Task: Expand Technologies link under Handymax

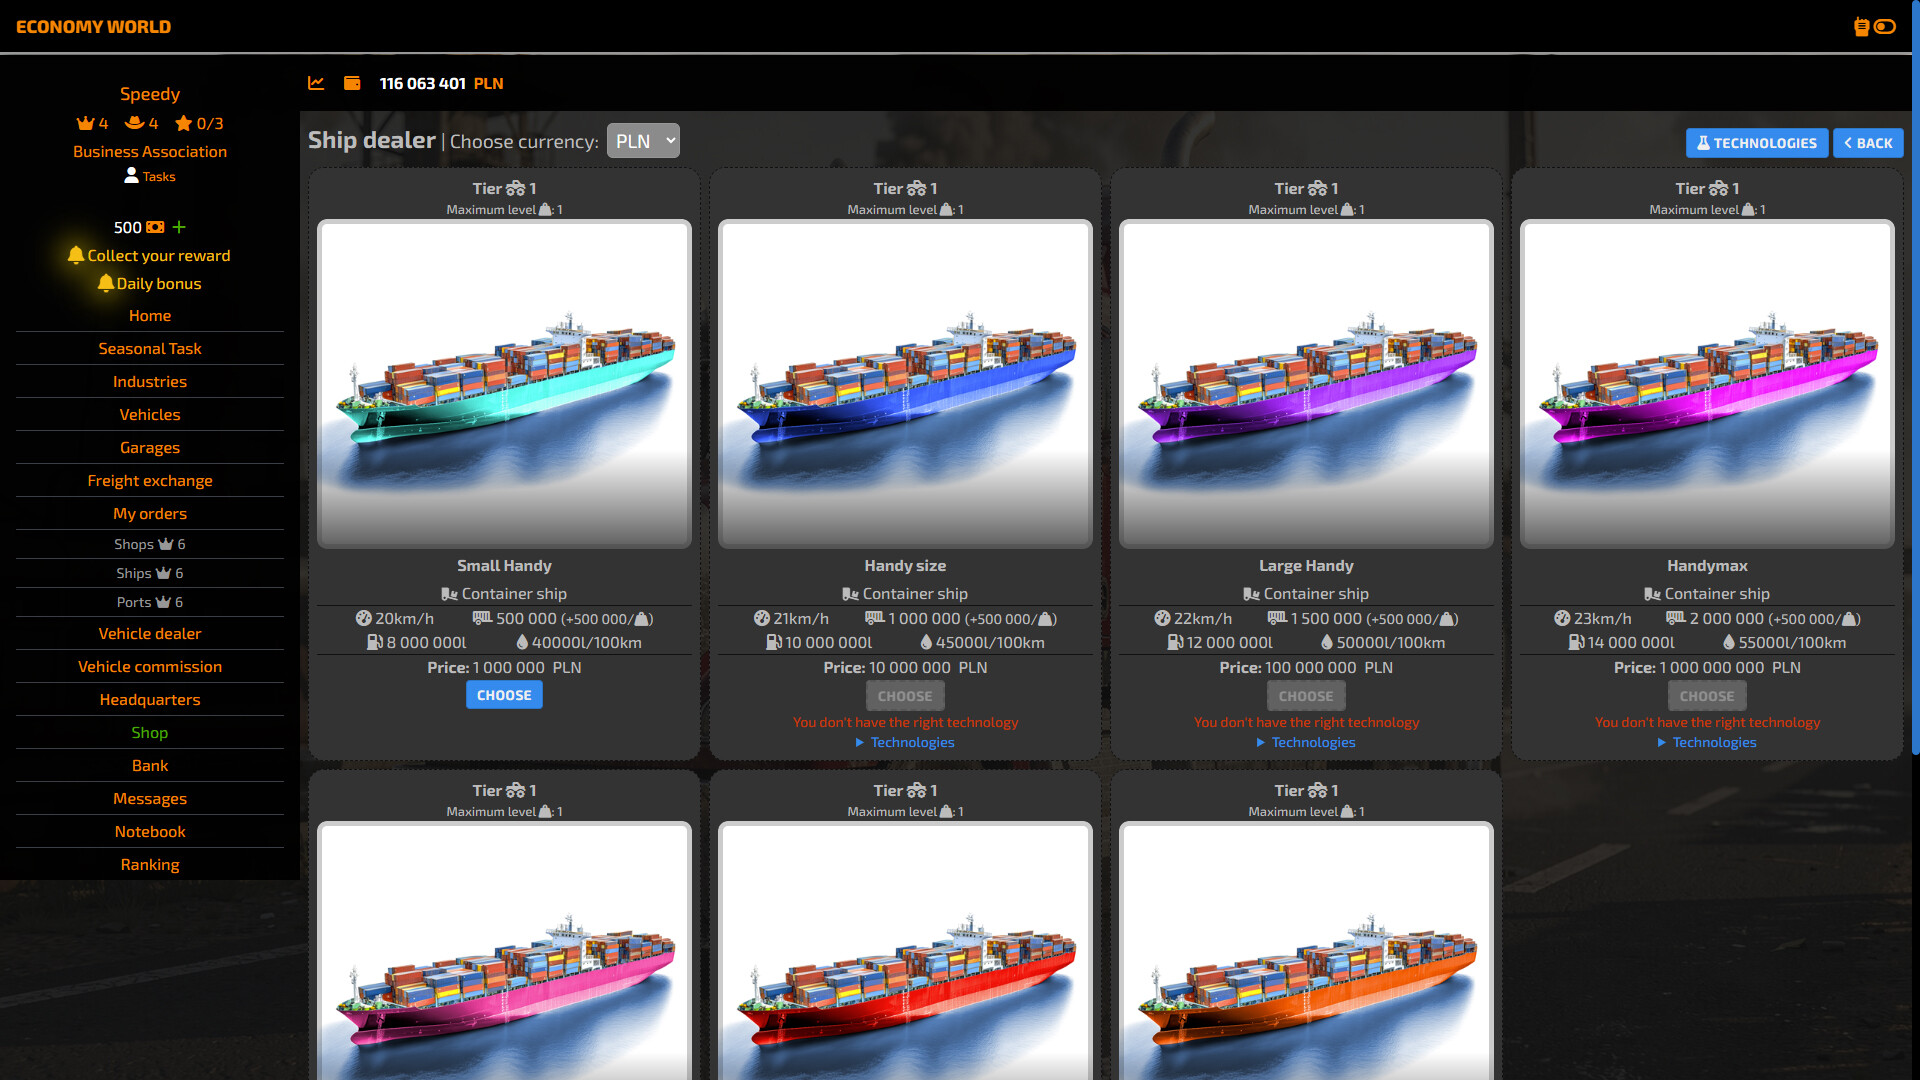Action: (1707, 742)
